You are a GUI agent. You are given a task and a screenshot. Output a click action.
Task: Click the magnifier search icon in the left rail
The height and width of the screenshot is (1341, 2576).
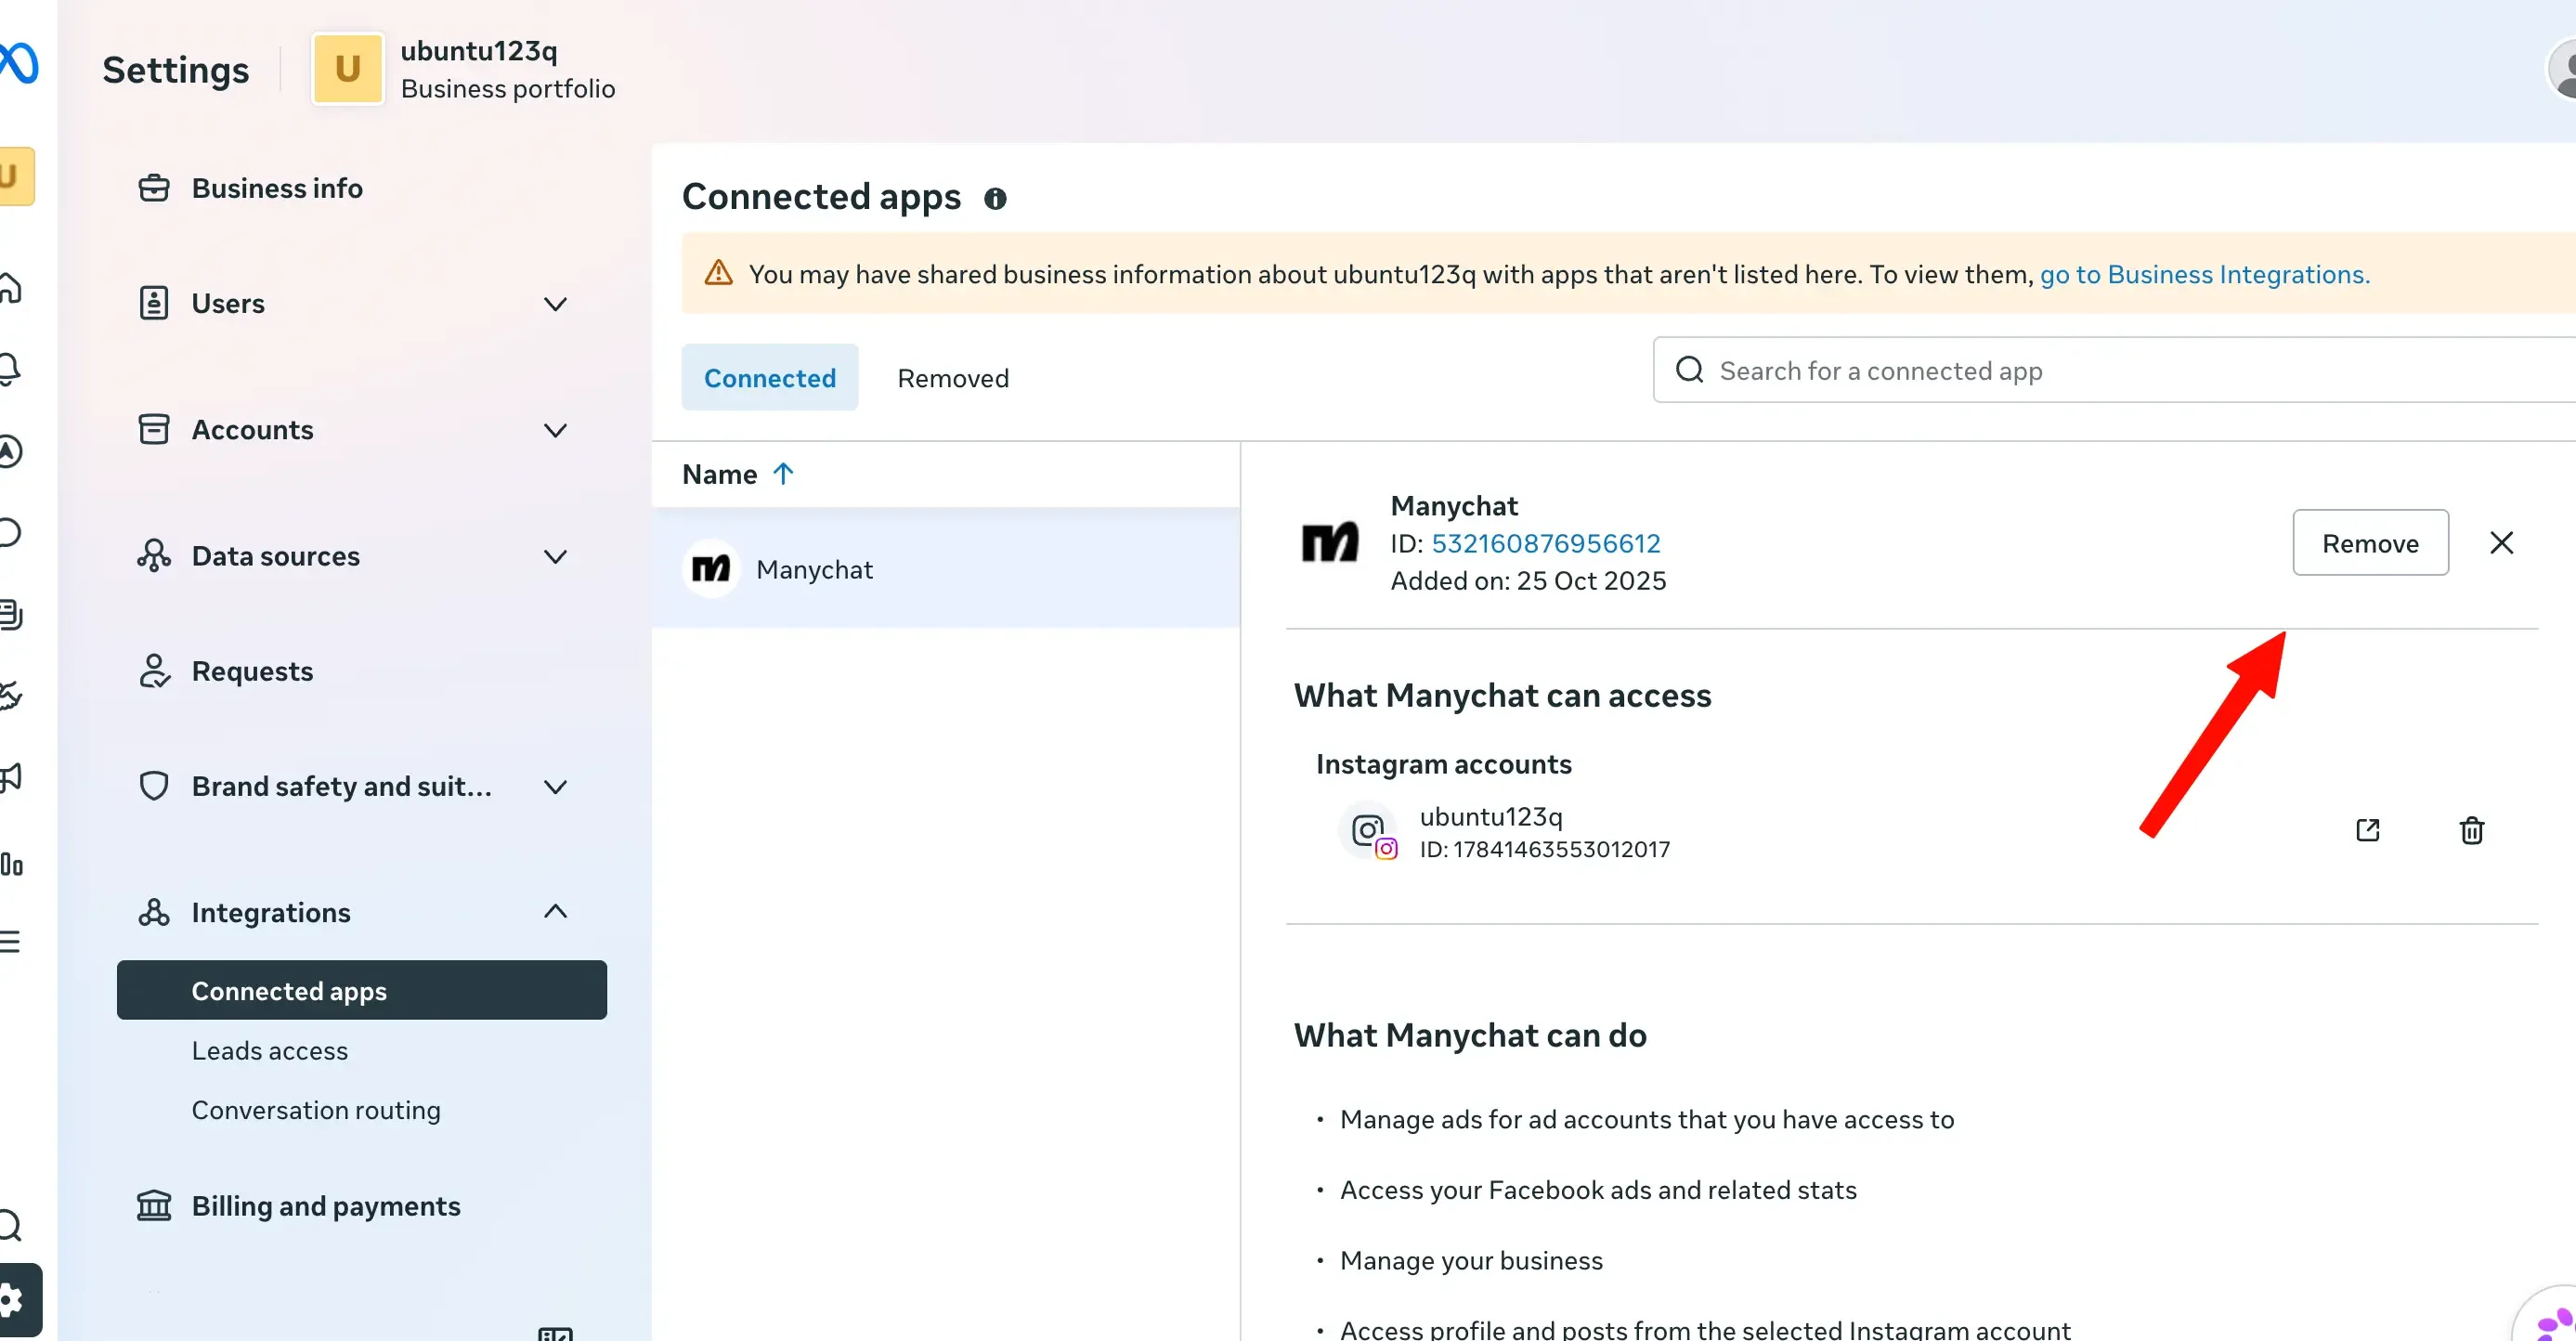10,1224
